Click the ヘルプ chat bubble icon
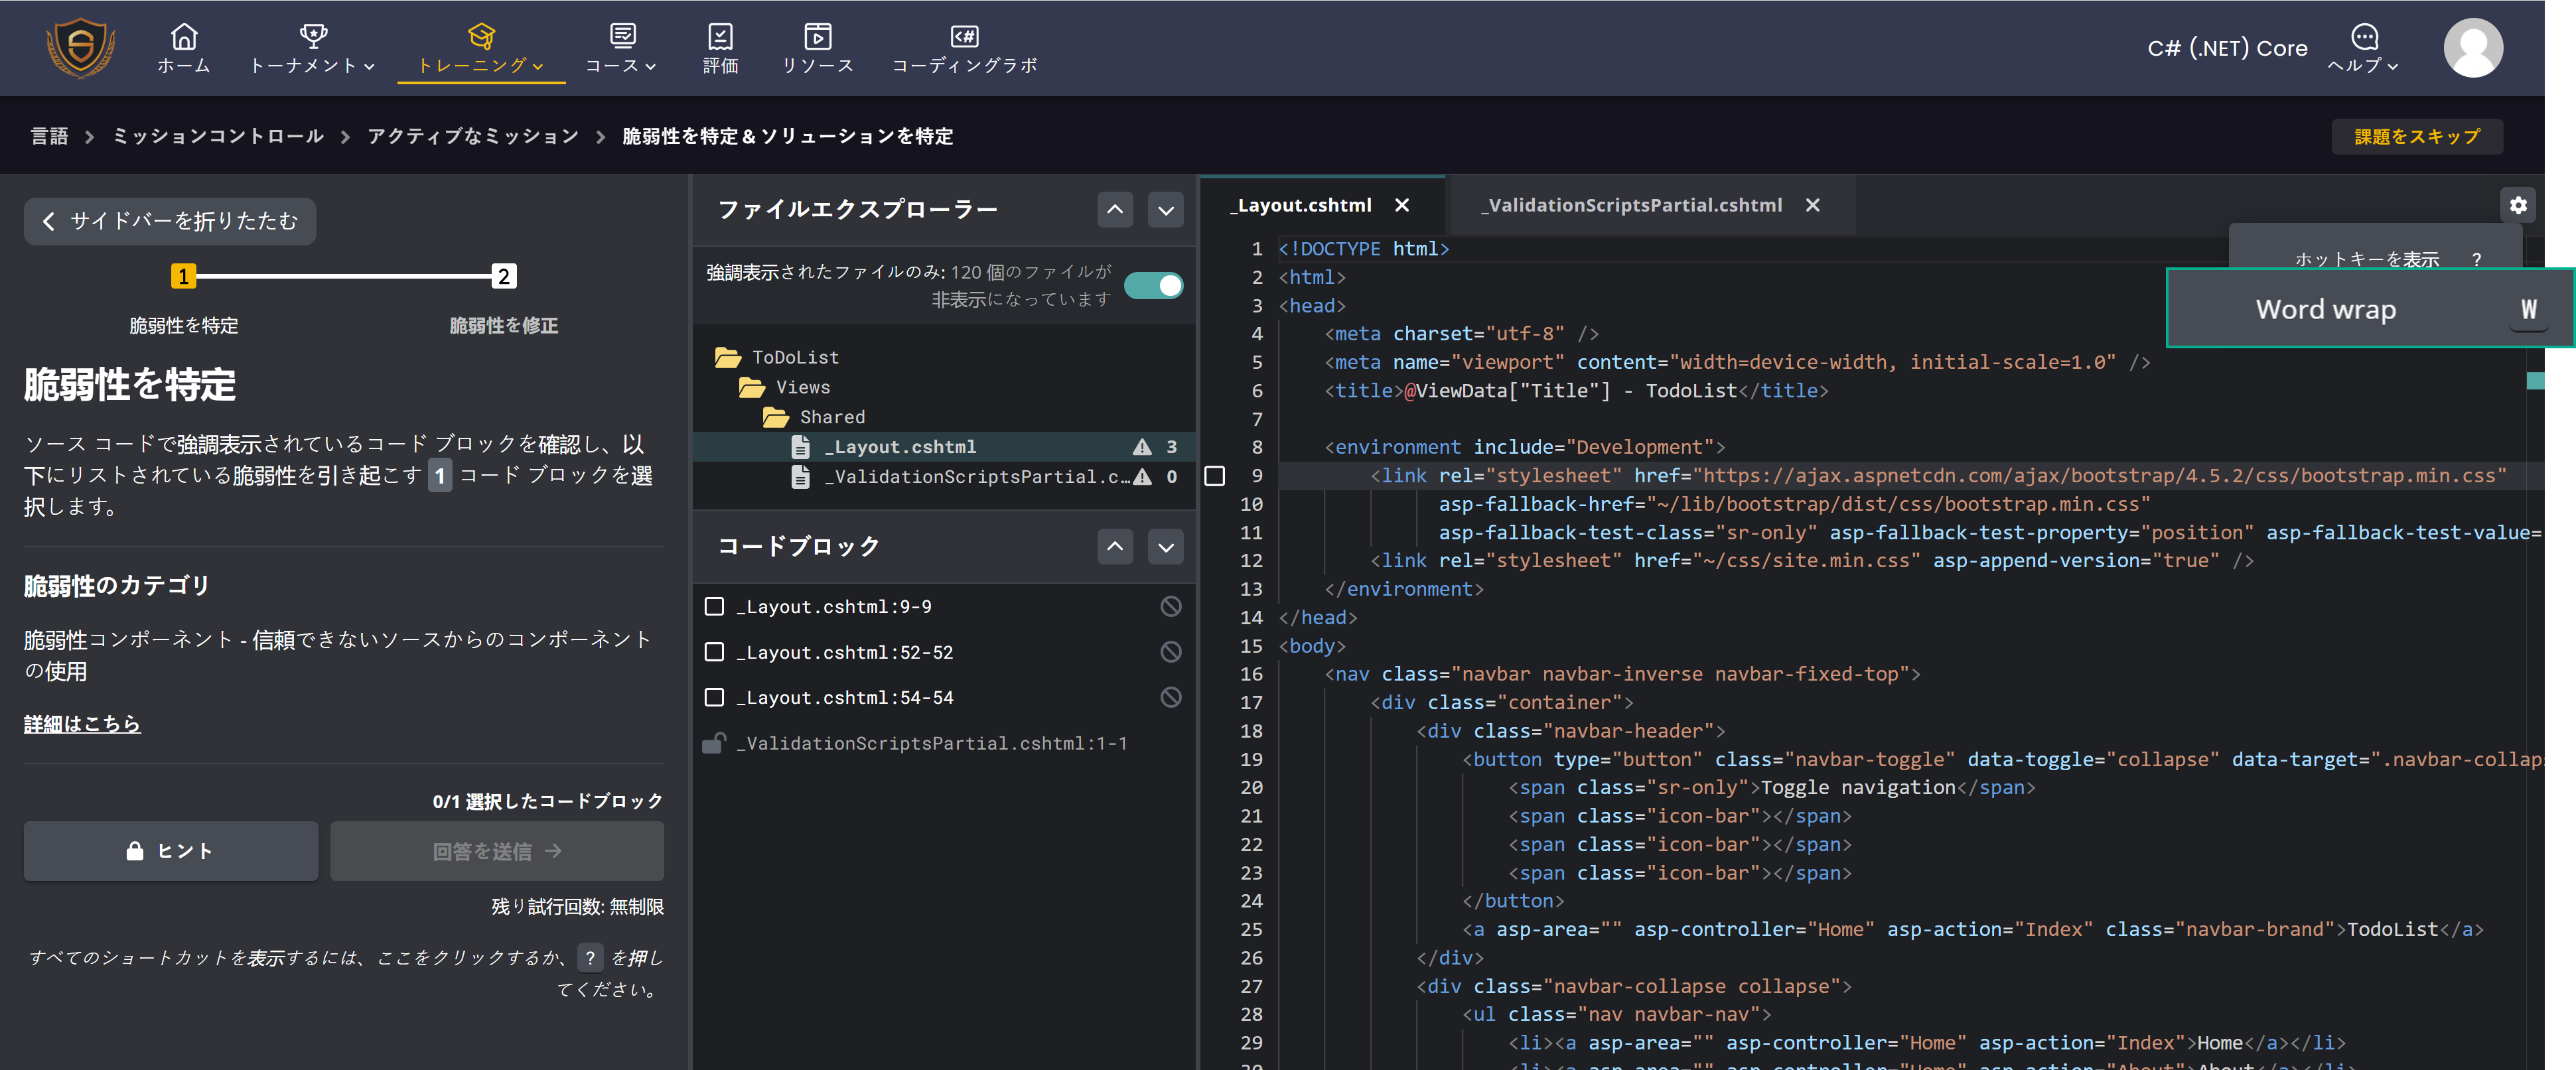This screenshot has width=2576, height=1070. click(2364, 36)
